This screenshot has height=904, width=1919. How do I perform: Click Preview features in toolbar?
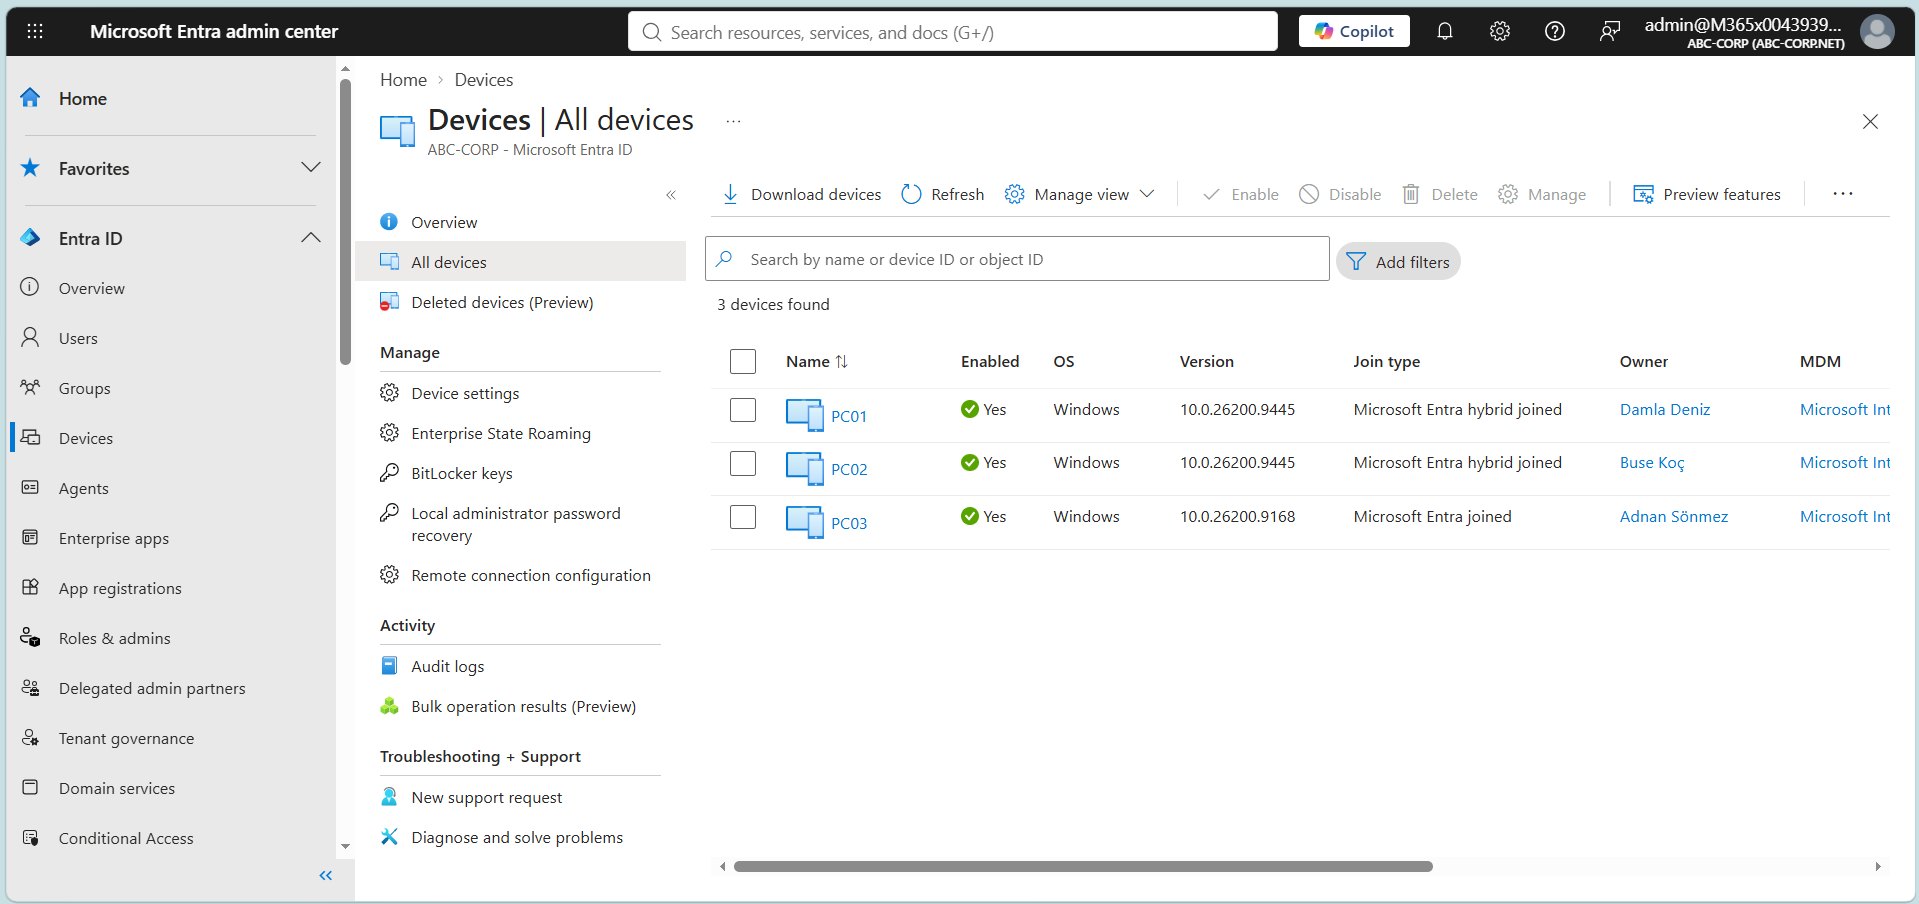(1707, 194)
